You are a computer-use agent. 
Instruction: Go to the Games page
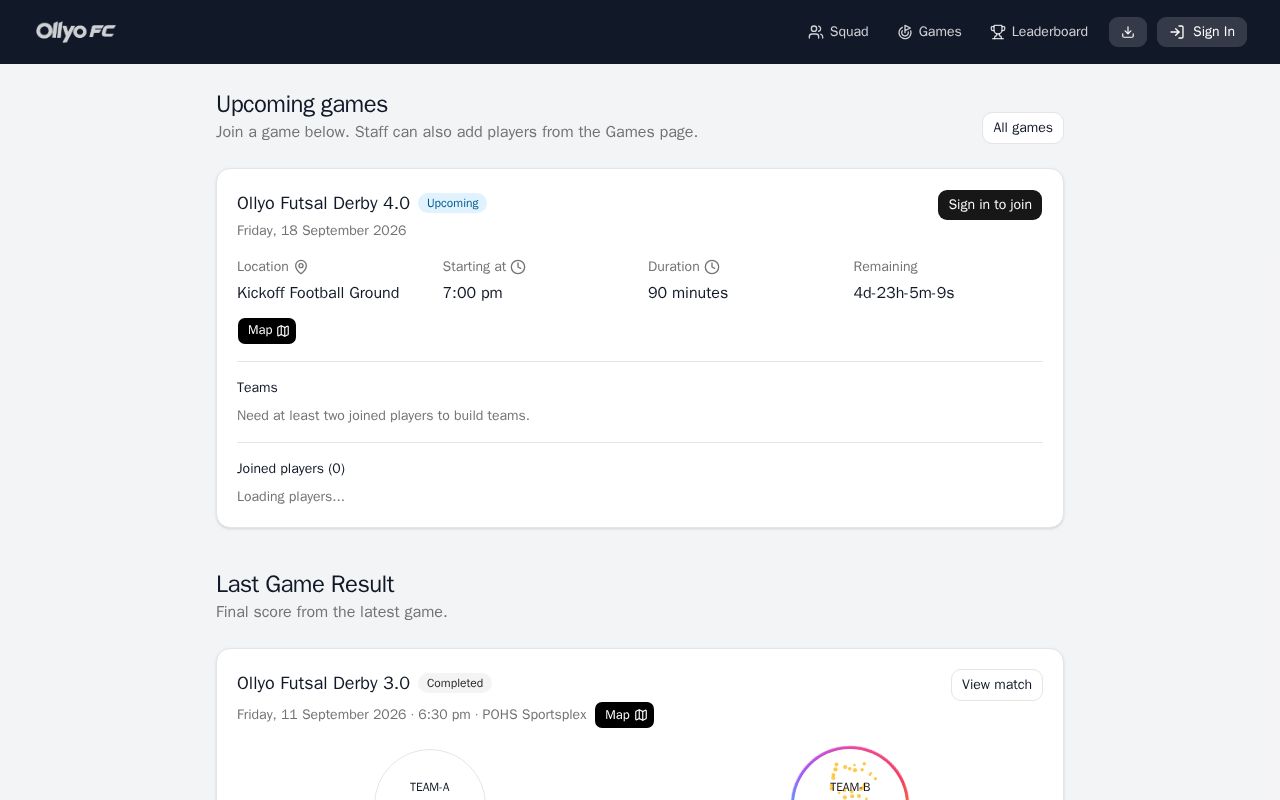[x=929, y=32]
